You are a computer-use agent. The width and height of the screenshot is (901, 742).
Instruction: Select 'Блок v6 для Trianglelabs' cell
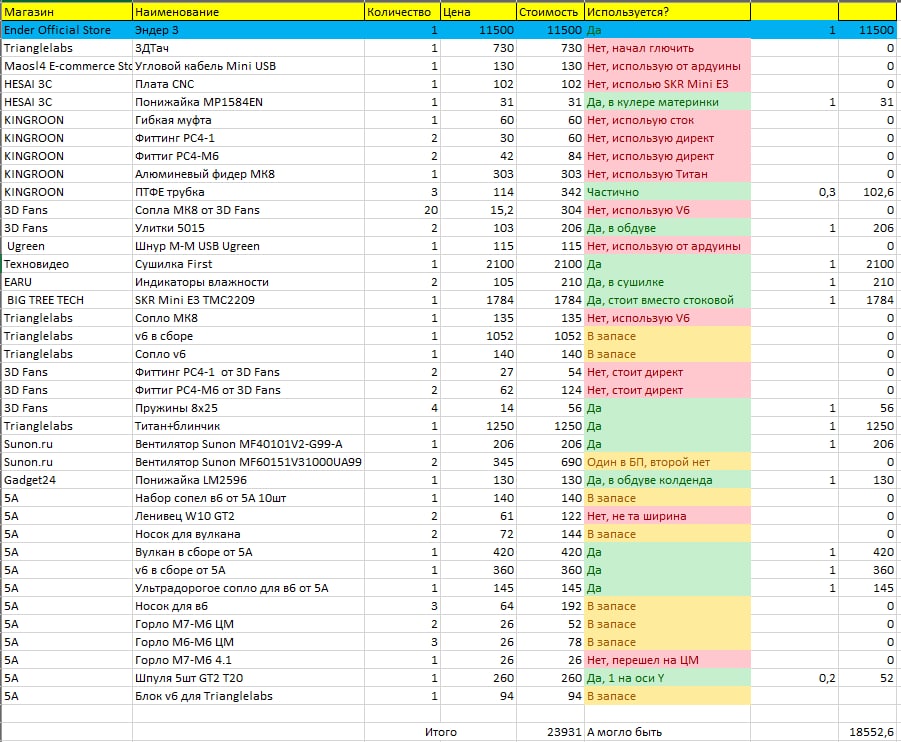point(248,696)
